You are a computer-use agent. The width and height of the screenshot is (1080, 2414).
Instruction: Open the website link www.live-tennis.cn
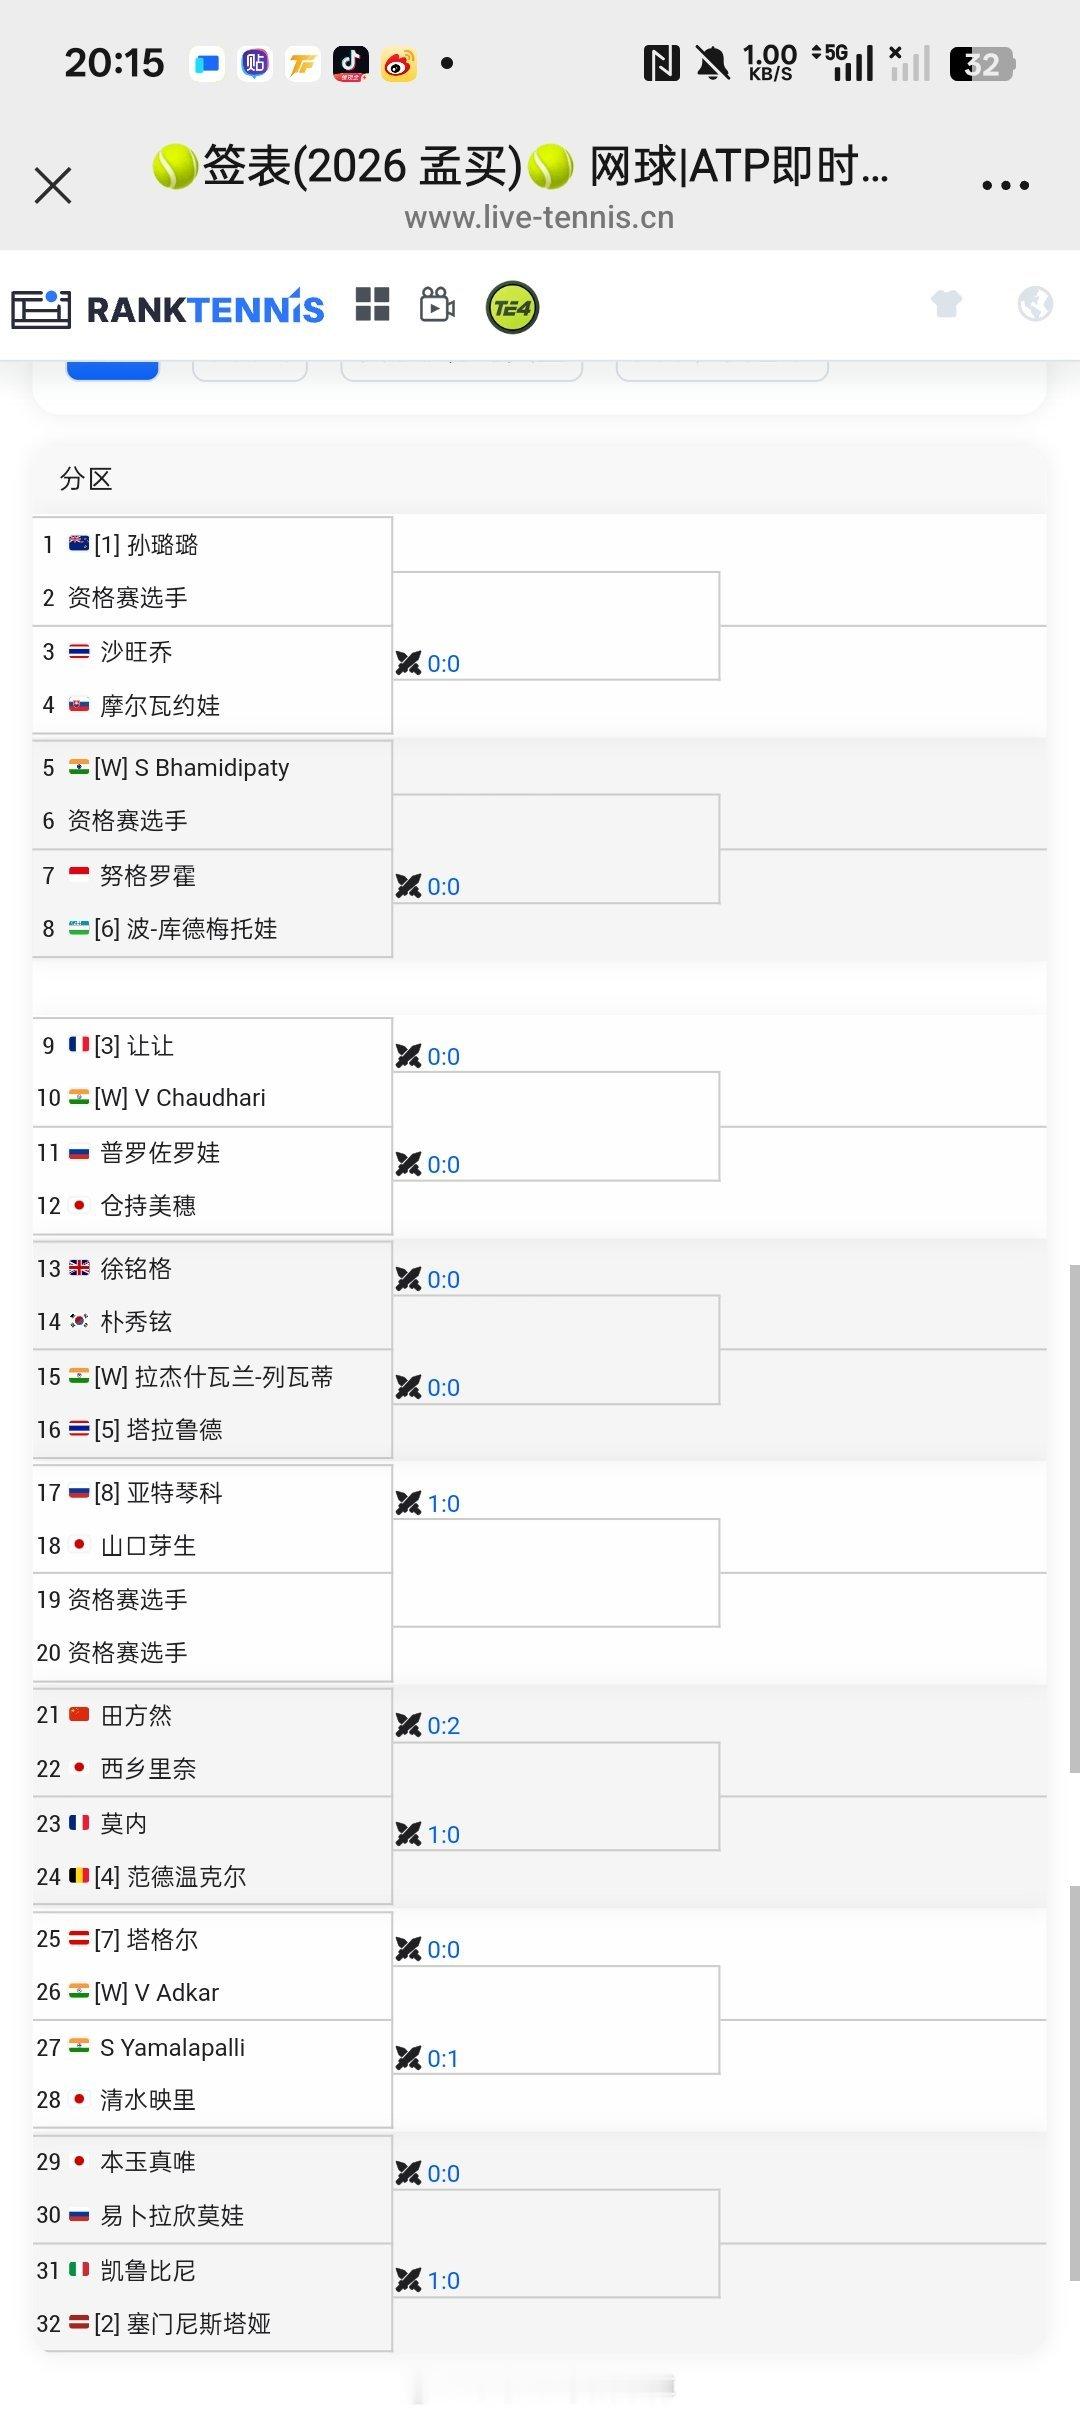pos(539,217)
